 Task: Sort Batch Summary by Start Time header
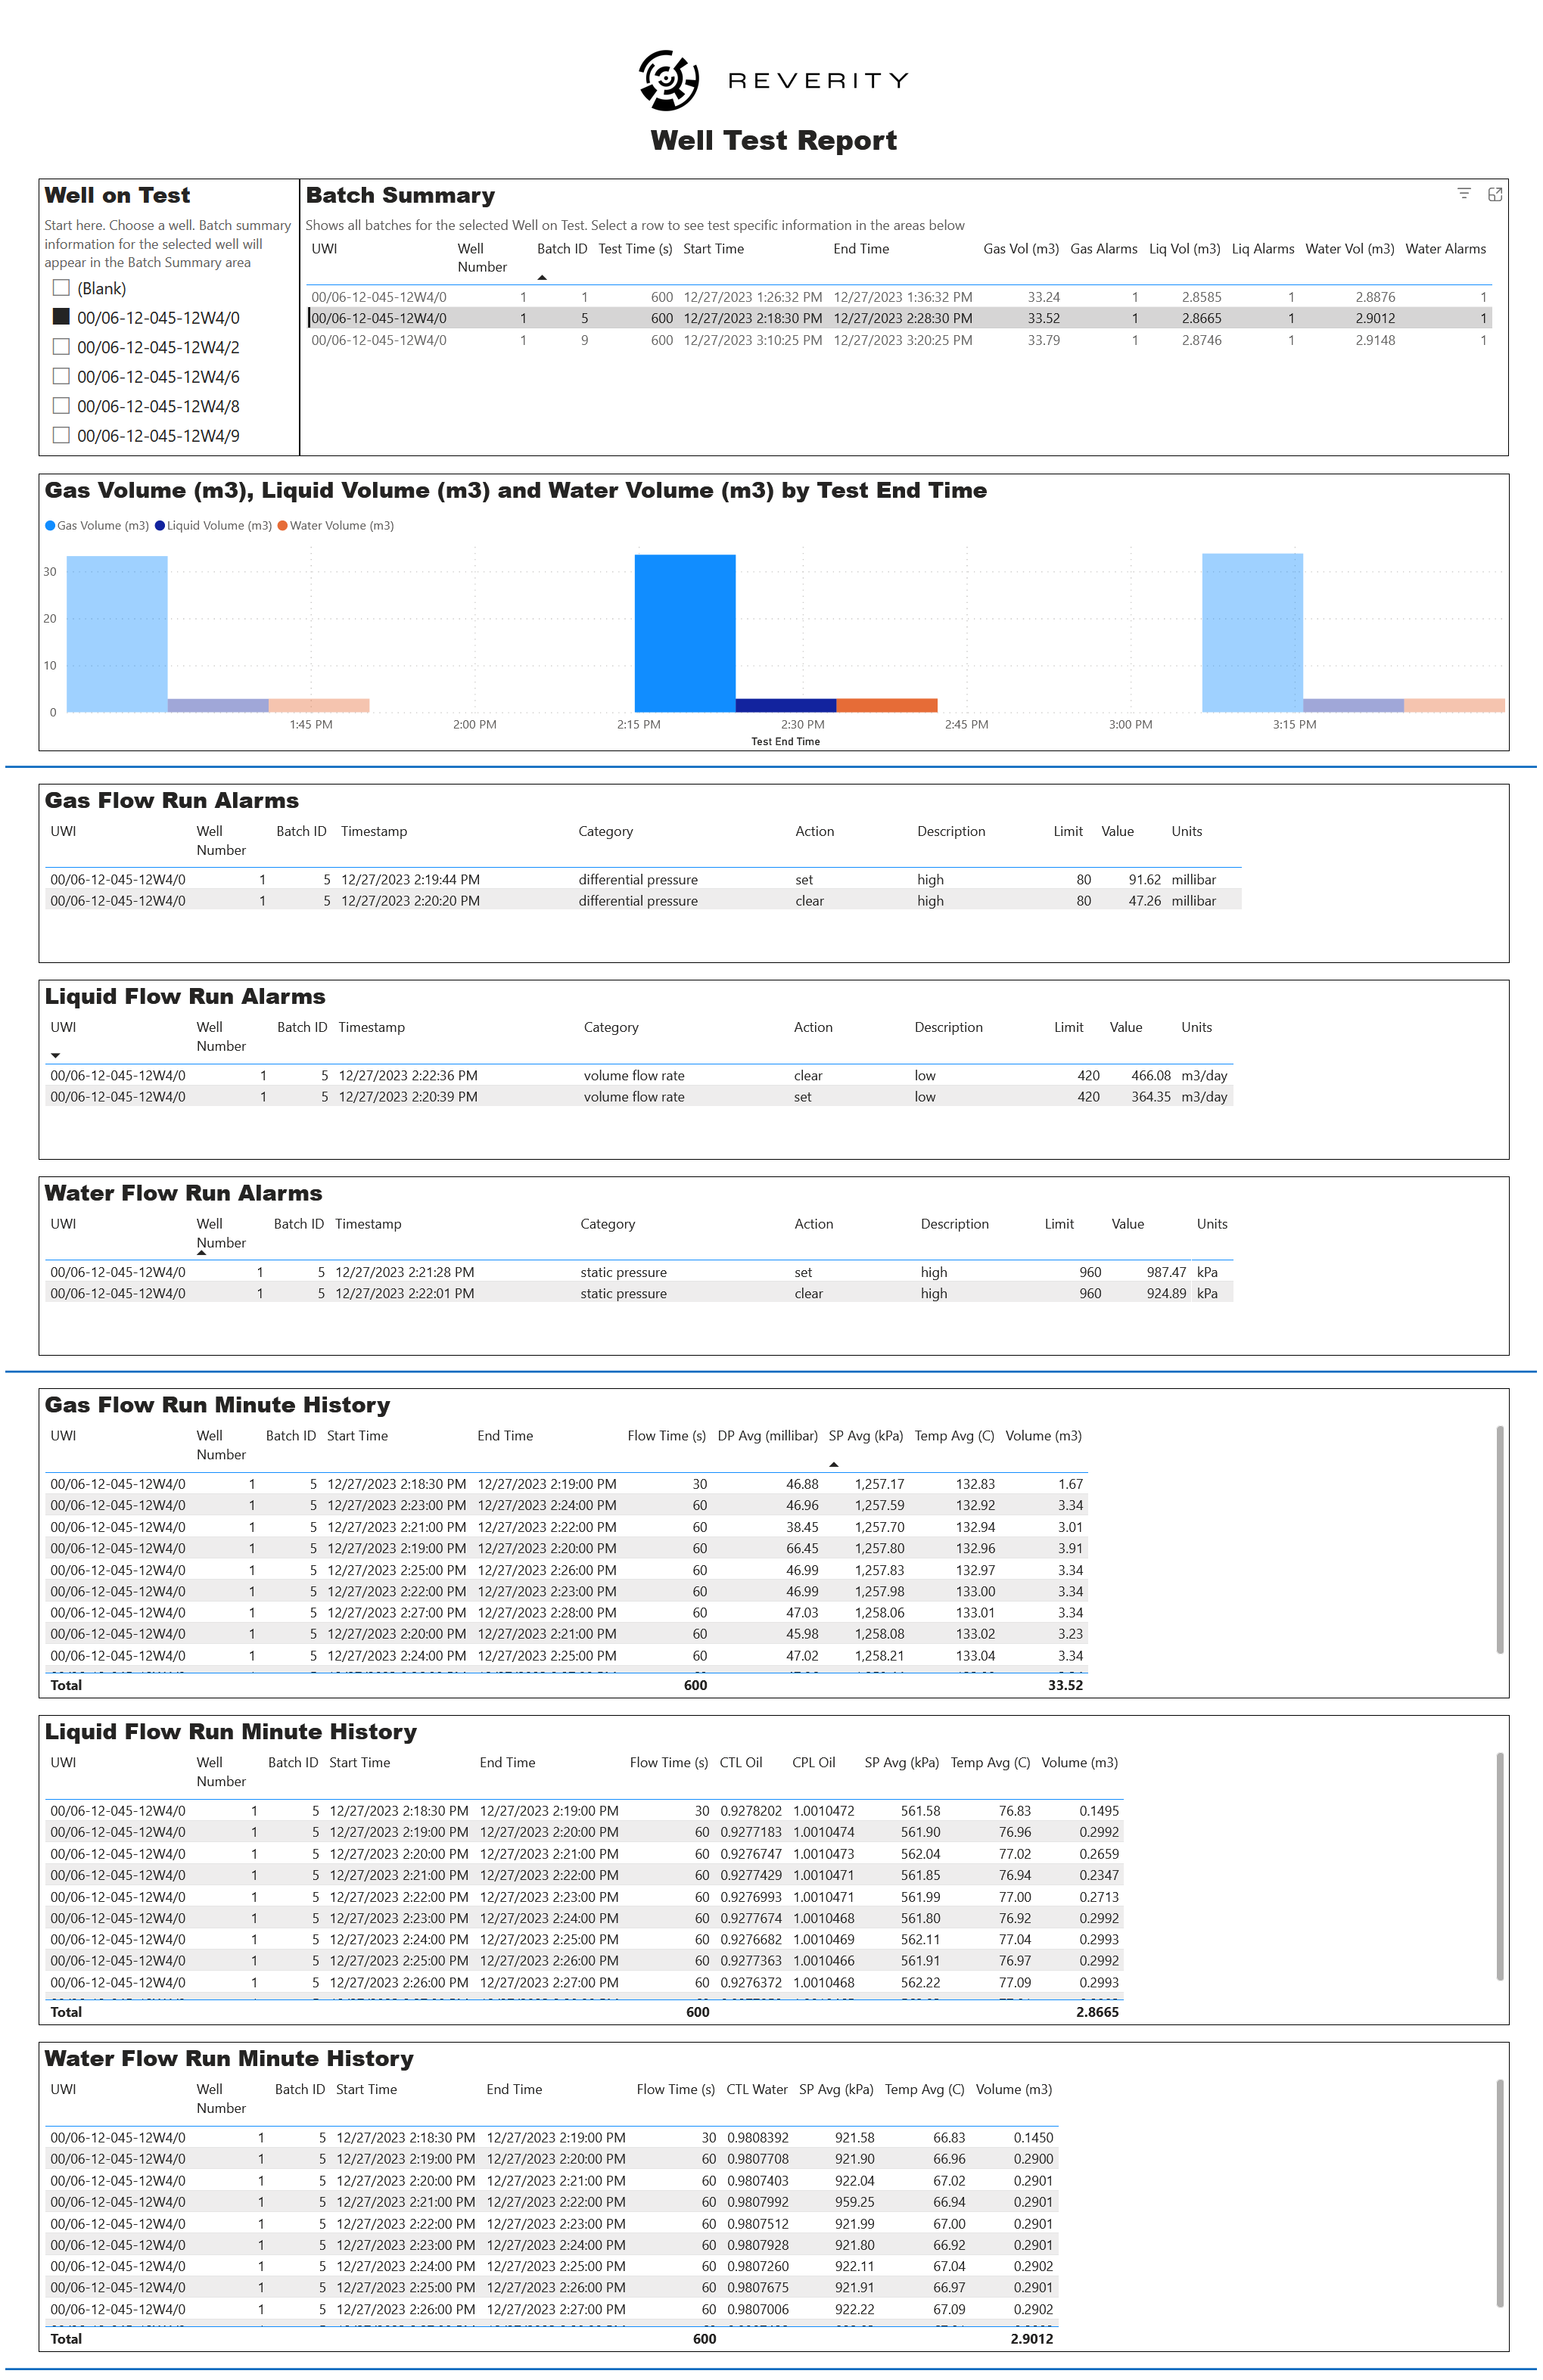click(713, 249)
